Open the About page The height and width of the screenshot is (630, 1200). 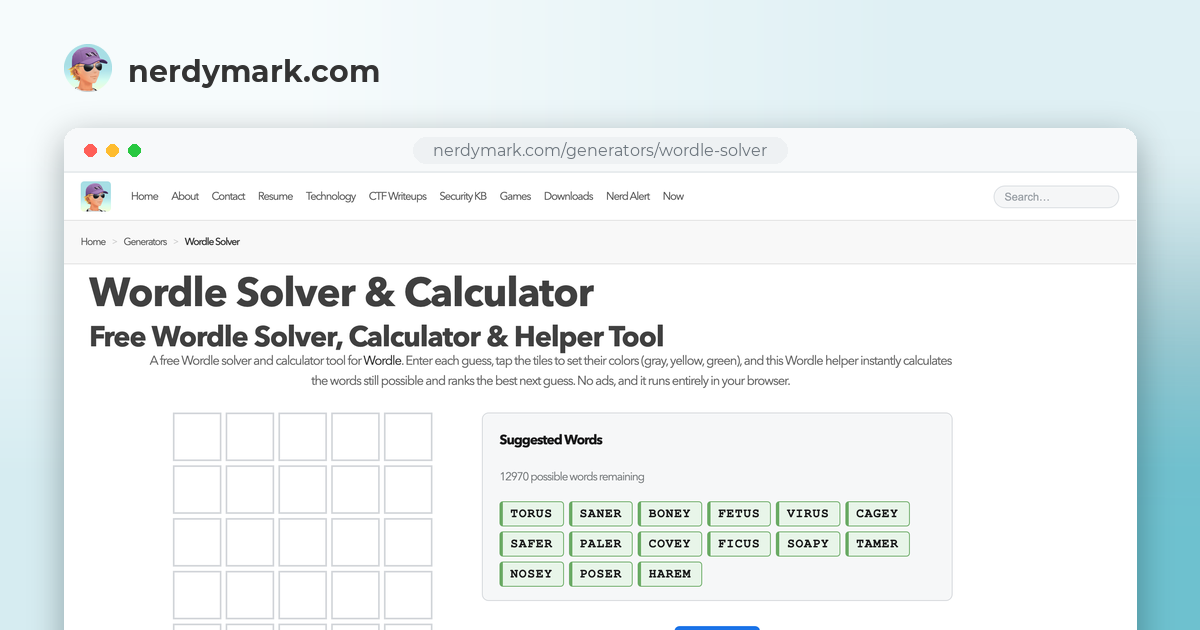(x=185, y=196)
